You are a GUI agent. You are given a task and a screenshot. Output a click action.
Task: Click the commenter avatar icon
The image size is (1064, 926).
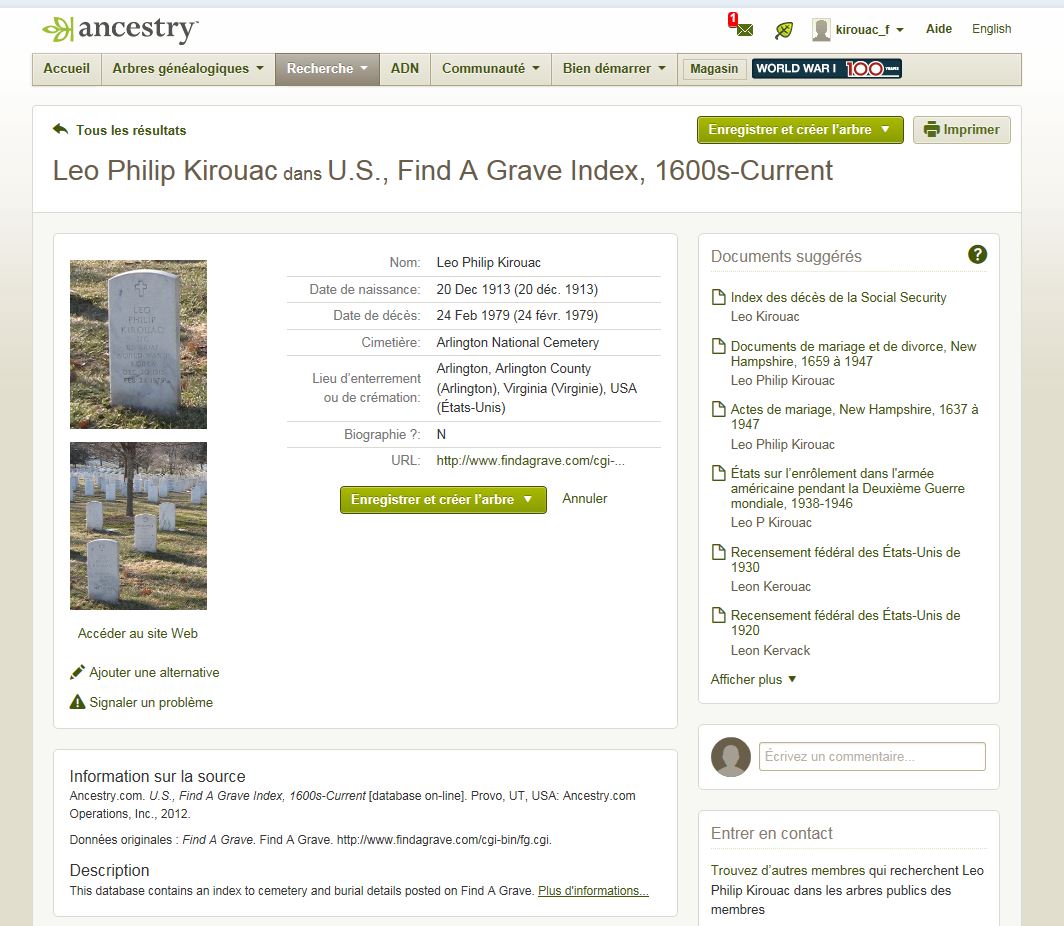(x=731, y=757)
